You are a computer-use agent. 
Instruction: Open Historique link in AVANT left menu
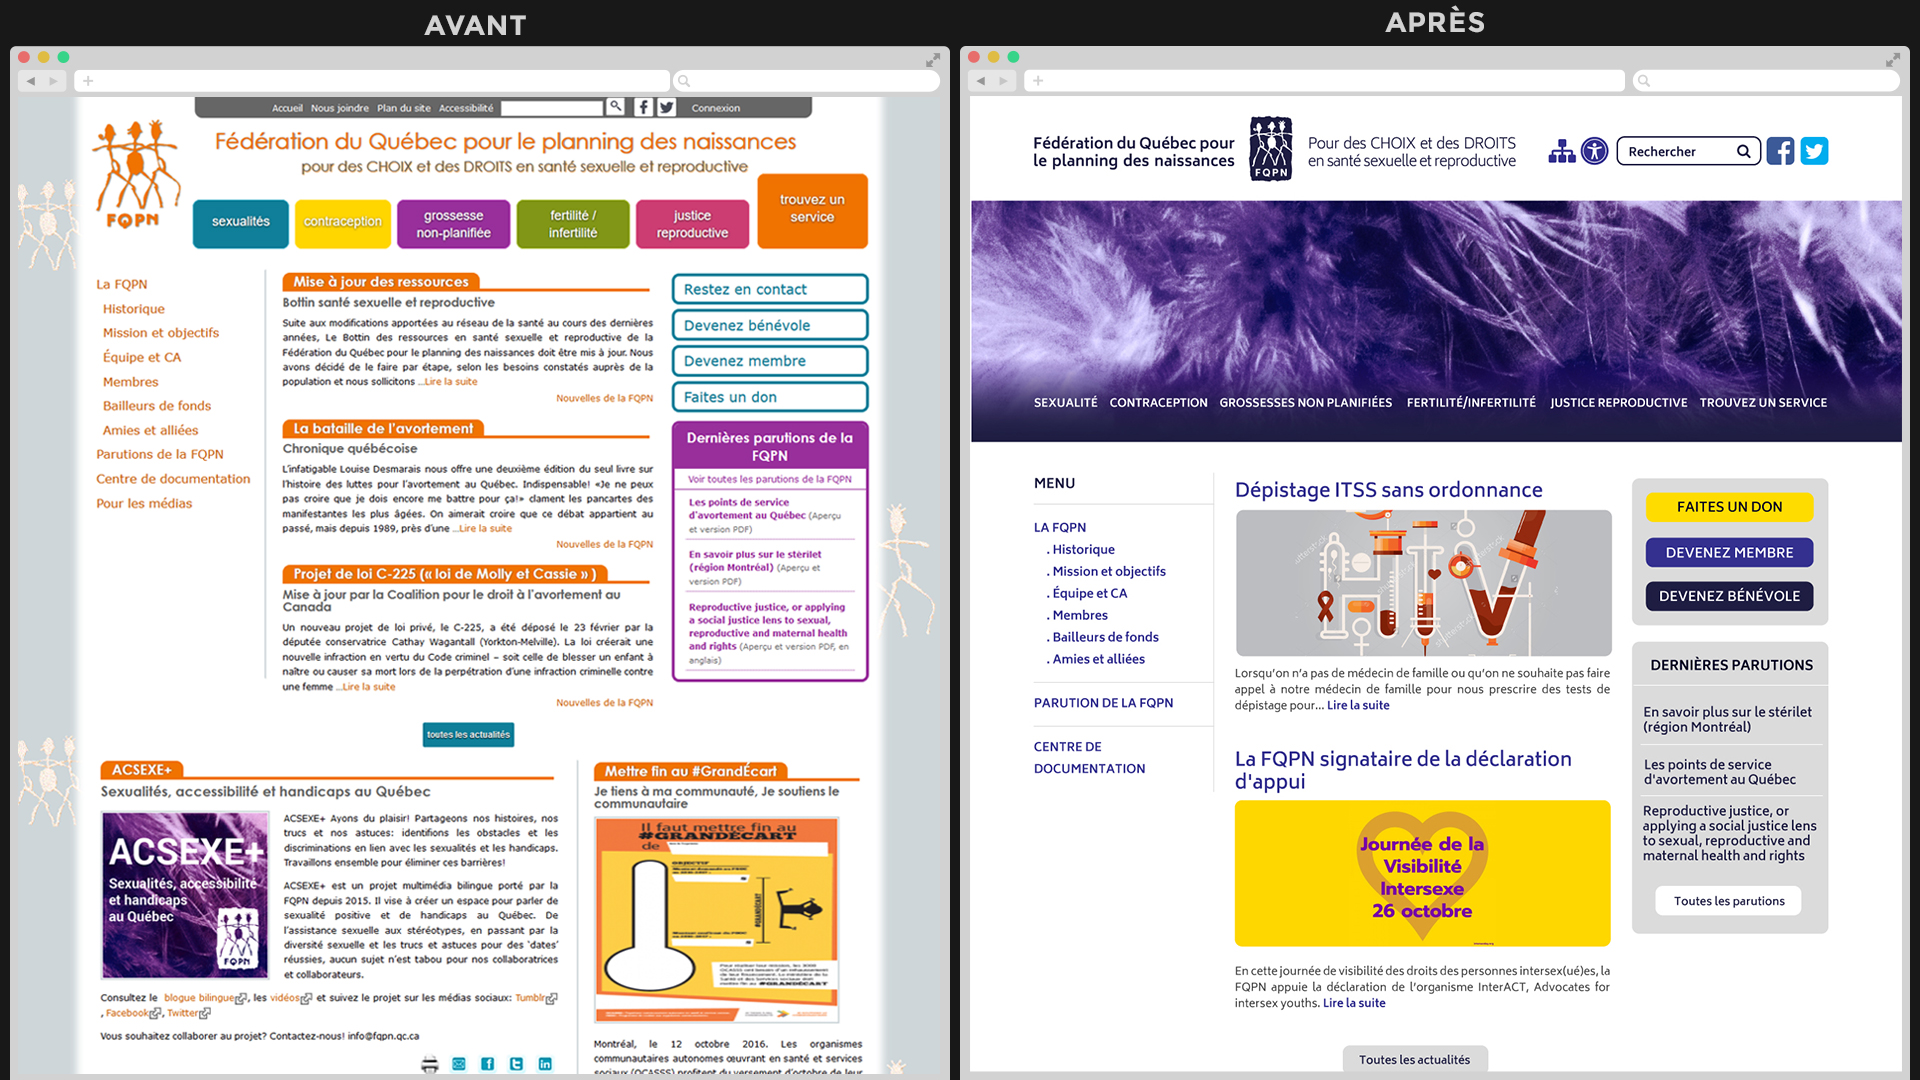pyautogui.click(x=134, y=309)
